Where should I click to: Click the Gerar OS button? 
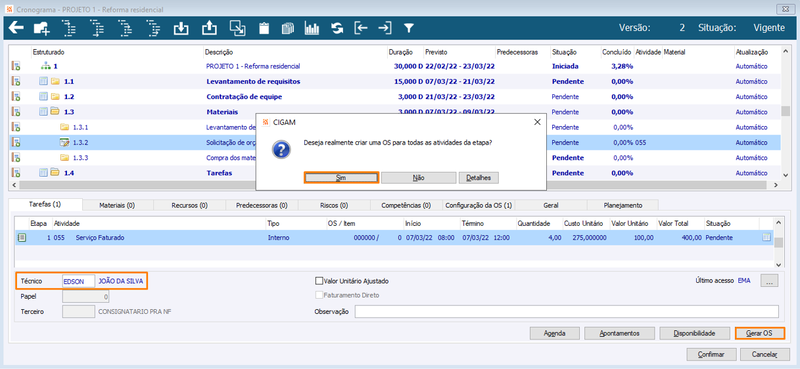[759, 333]
